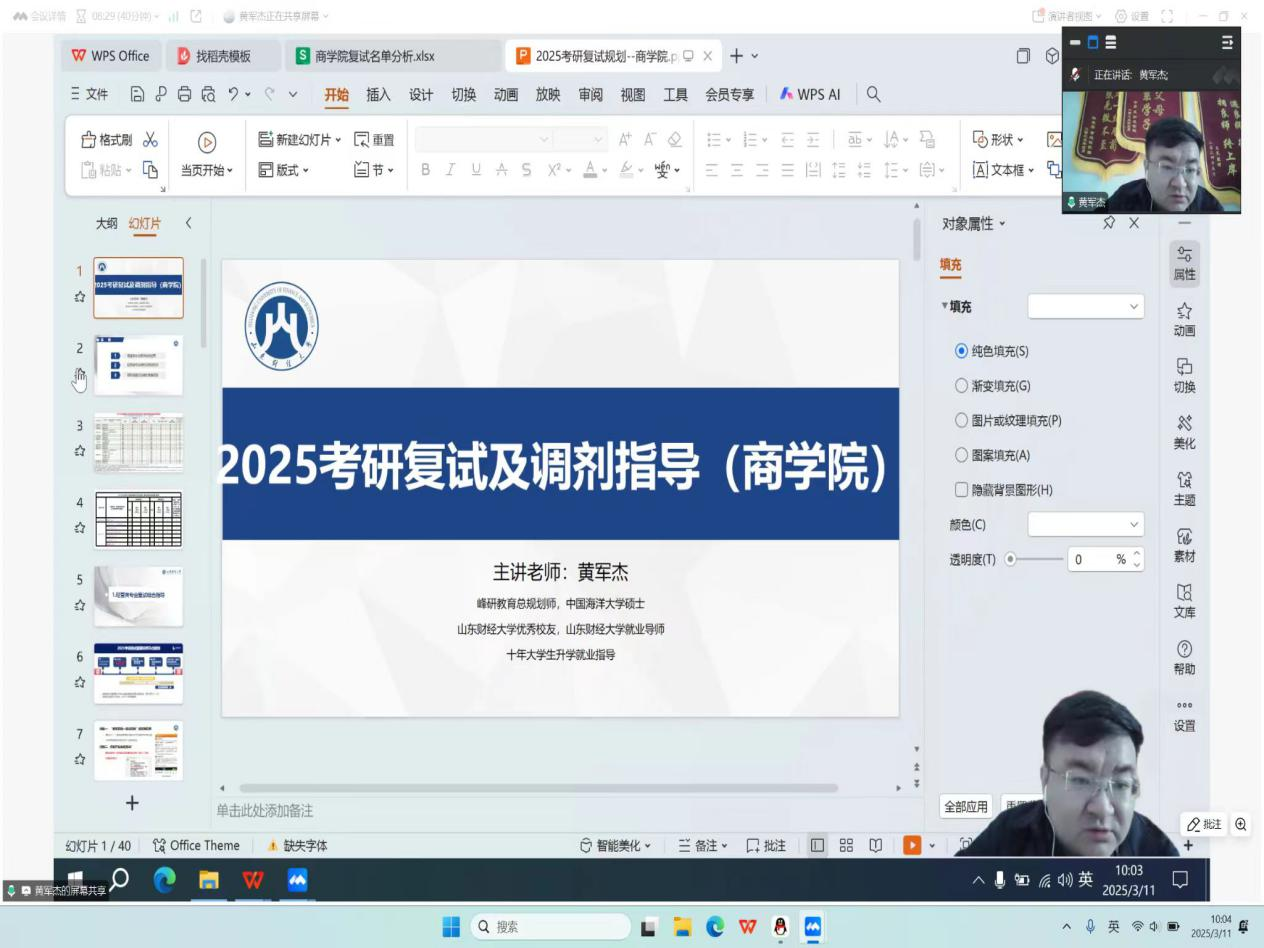Switch to normal view icon in status bar
1264x948 pixels.
click(817, 845)
